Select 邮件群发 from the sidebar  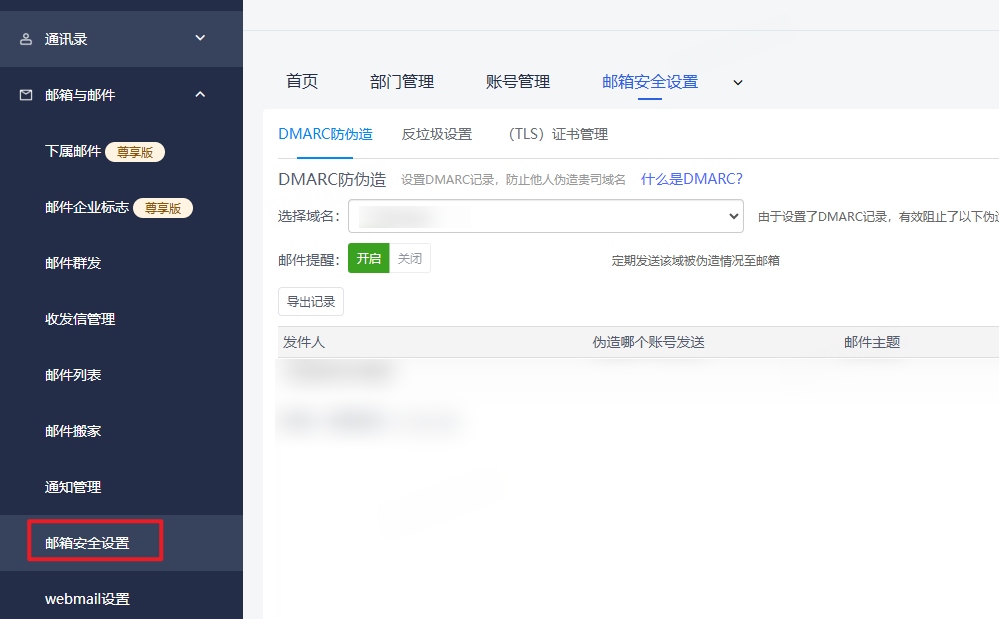(x=73, y=264)
